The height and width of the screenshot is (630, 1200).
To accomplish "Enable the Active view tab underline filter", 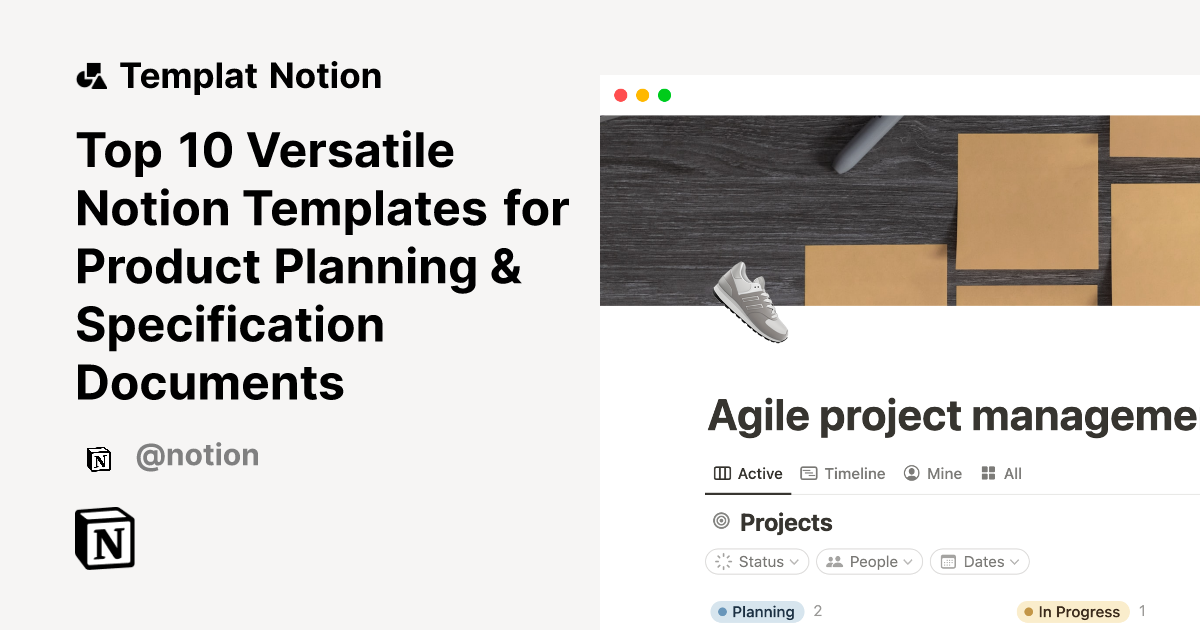I will point(747,473).
